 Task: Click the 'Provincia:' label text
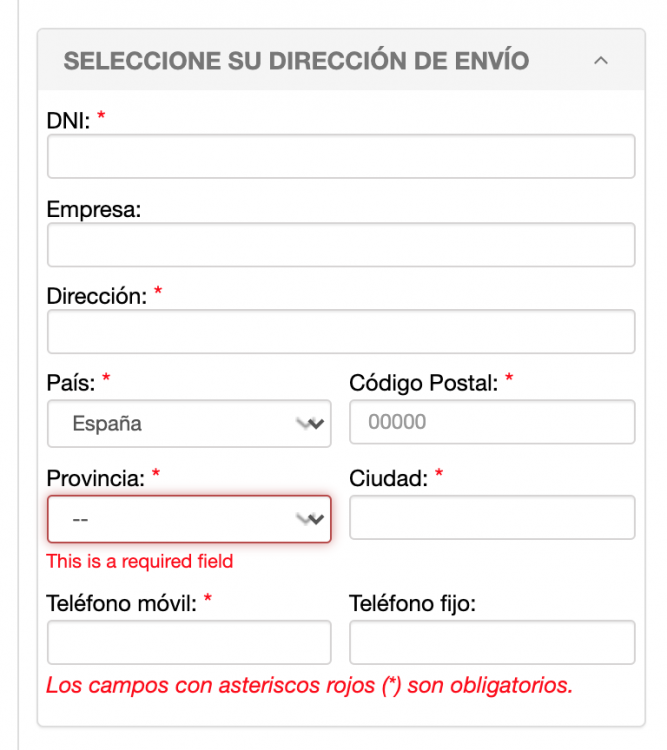tap(96, 479)
